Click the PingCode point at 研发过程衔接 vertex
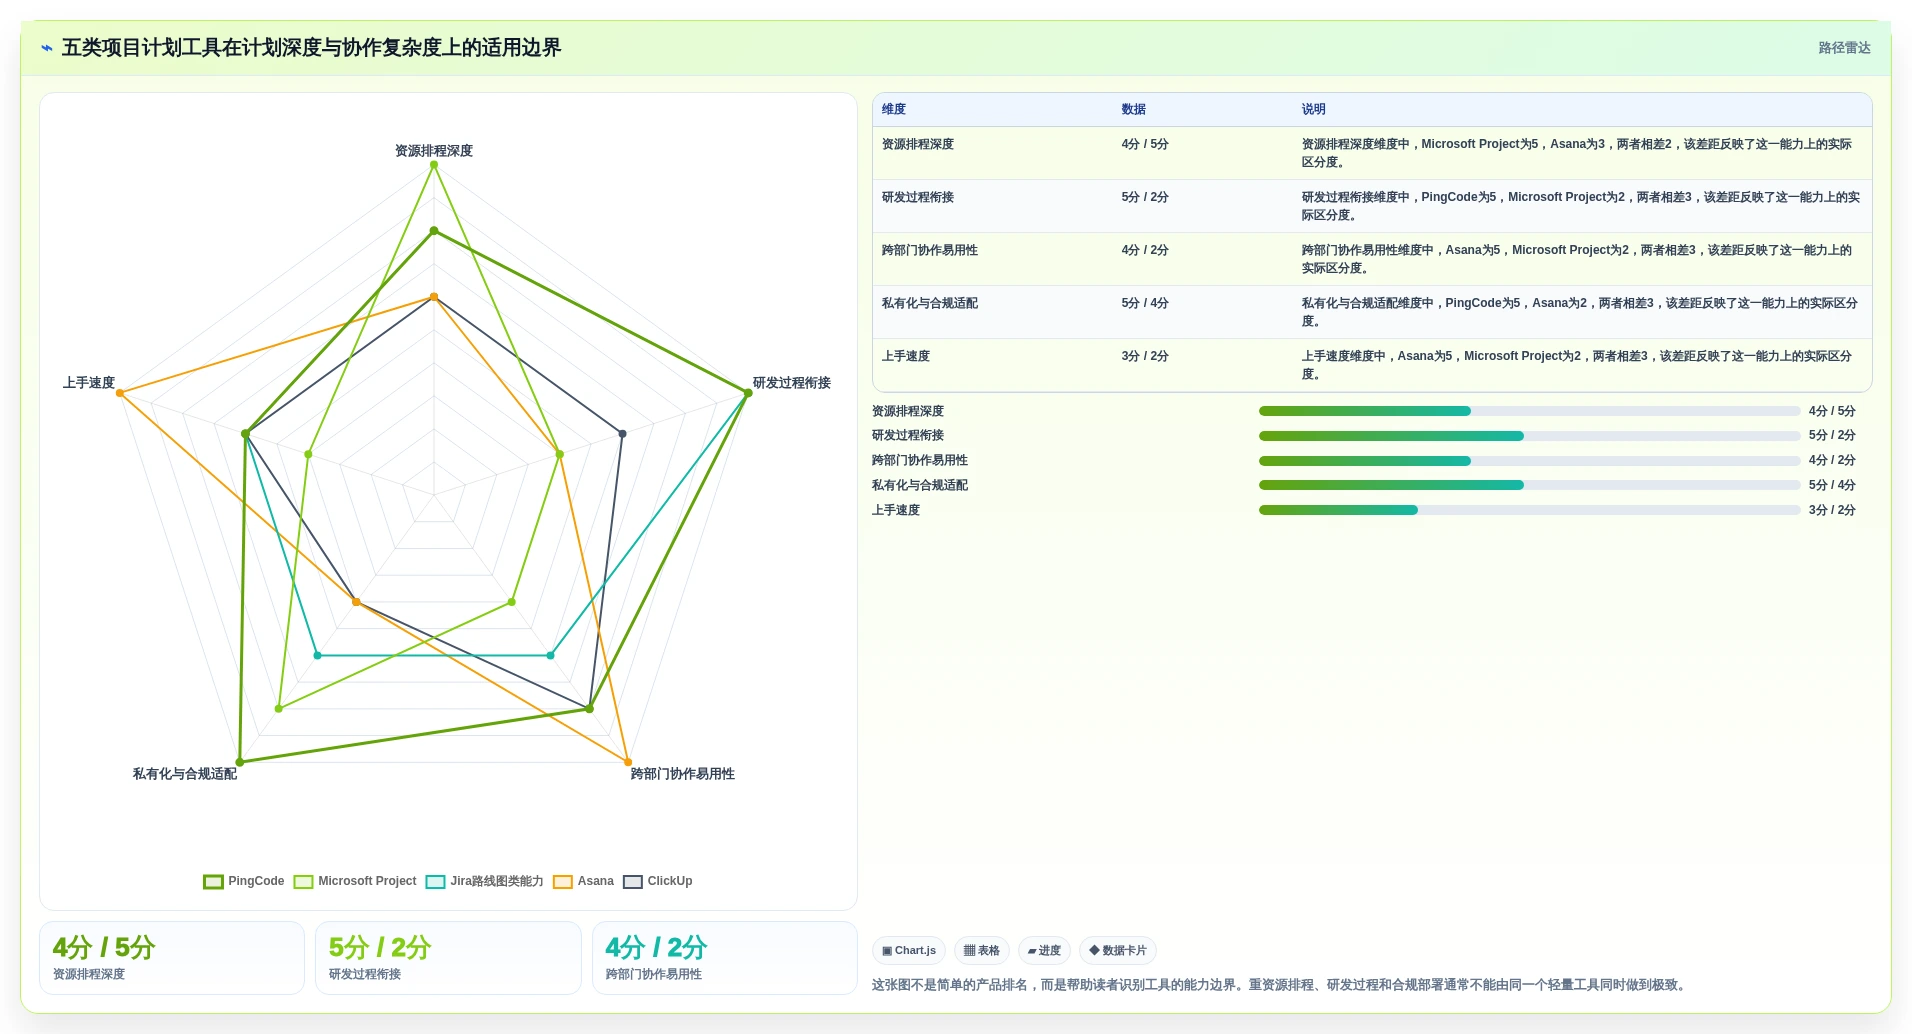Screen dimensions: 1912x1034 pyautogui.click(x=747, y=393)
